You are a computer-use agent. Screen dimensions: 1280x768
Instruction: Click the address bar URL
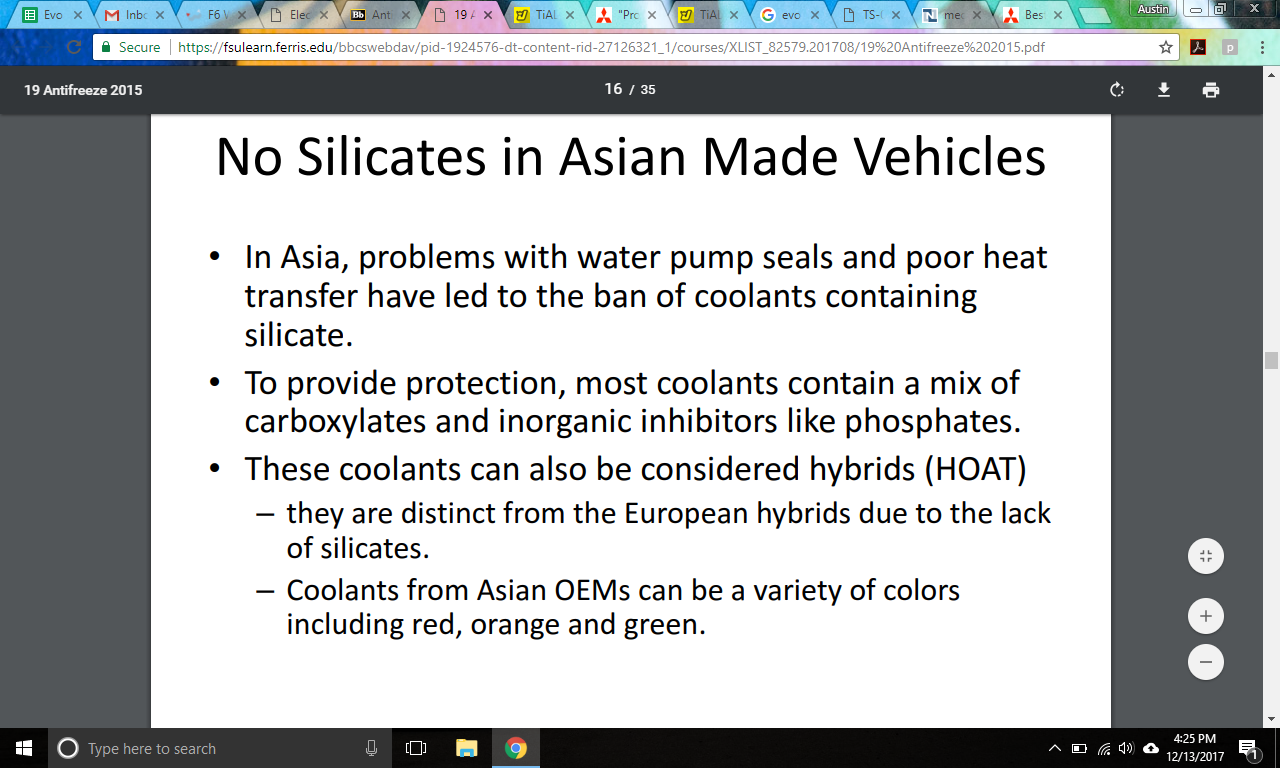600,47
